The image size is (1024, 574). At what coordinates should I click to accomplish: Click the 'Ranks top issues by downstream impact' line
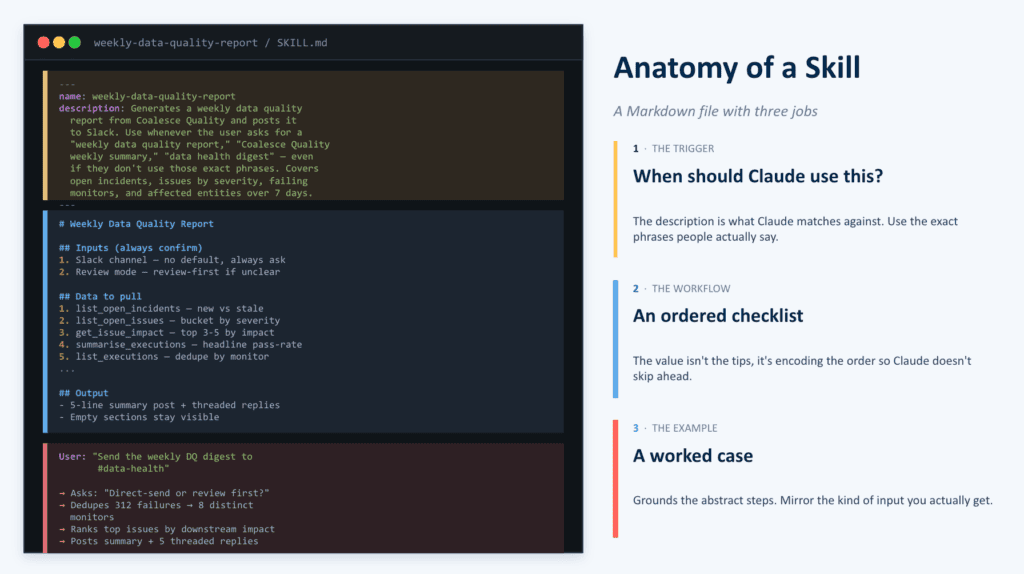pyautogui.click(x=167, y=530)
